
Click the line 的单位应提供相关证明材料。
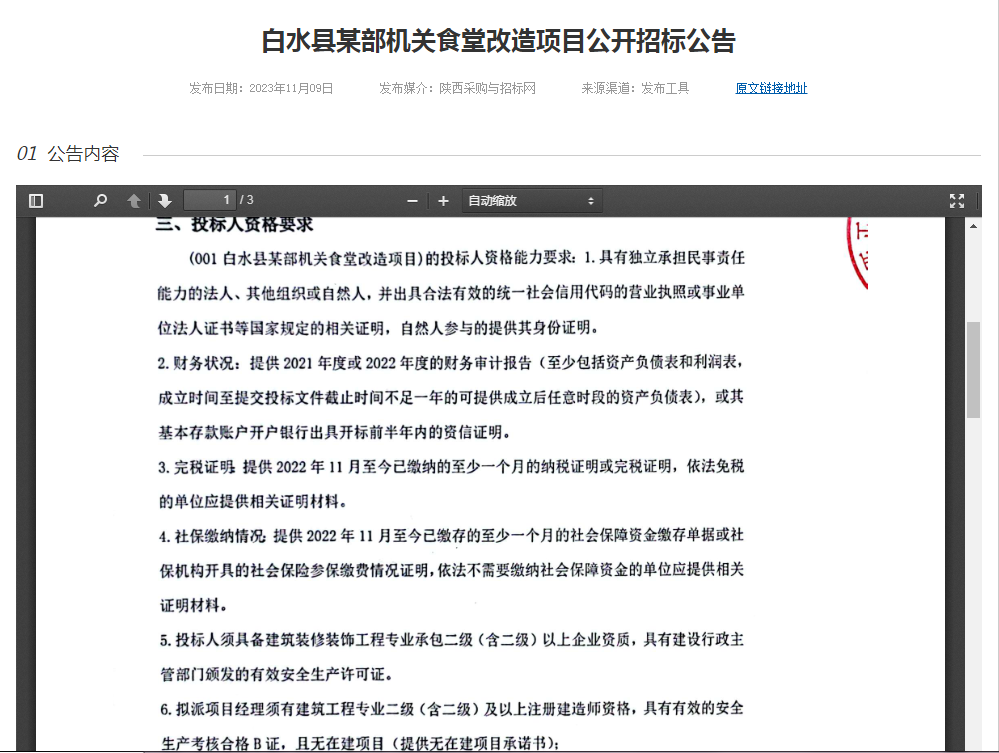253,502
